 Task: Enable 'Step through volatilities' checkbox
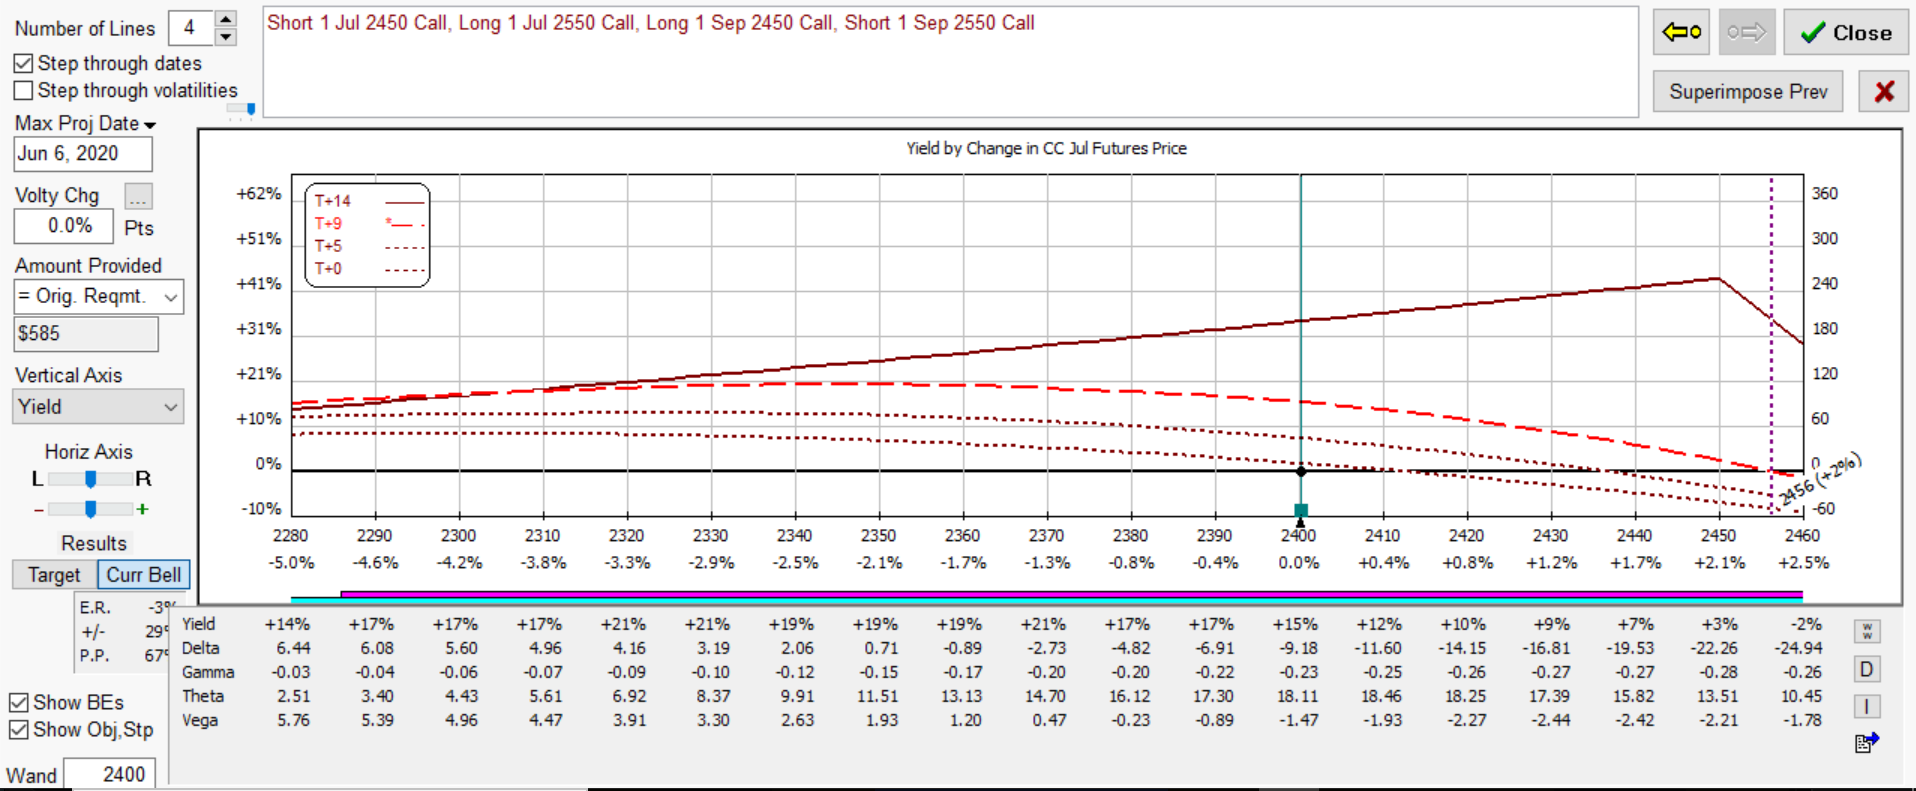point(23,90)
